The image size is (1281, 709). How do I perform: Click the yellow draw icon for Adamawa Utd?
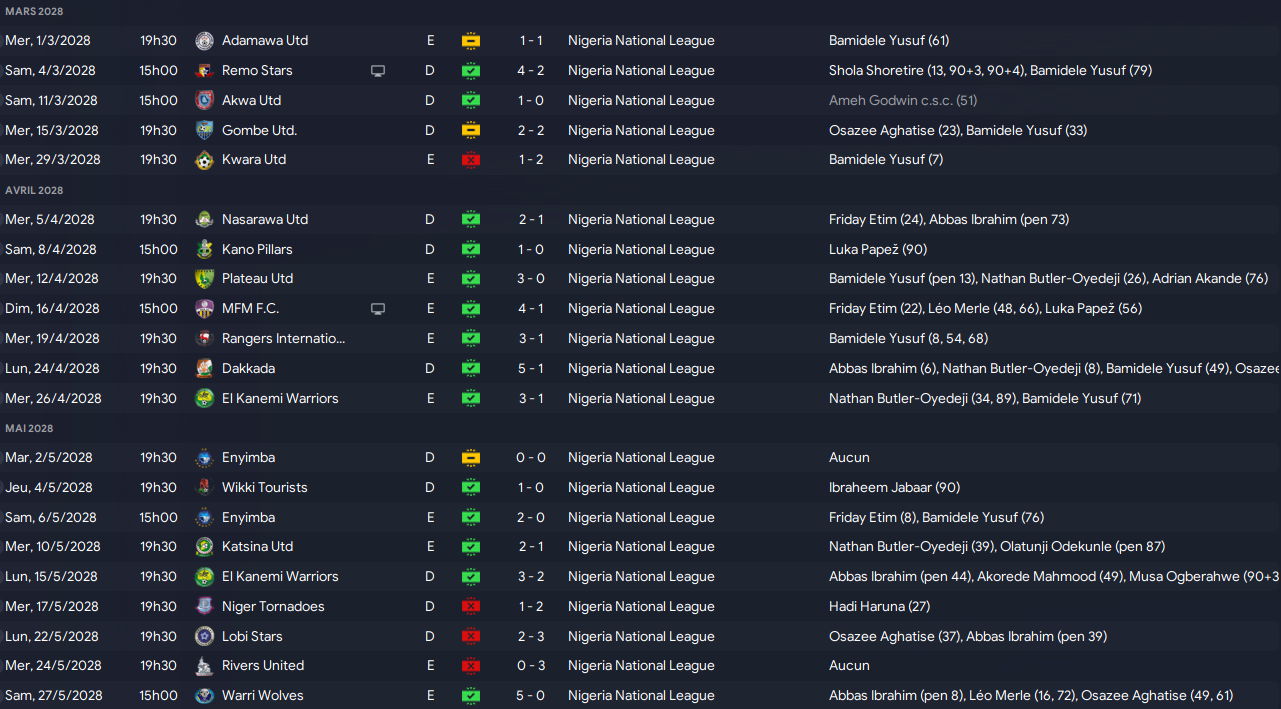click(x=471, y=41)
